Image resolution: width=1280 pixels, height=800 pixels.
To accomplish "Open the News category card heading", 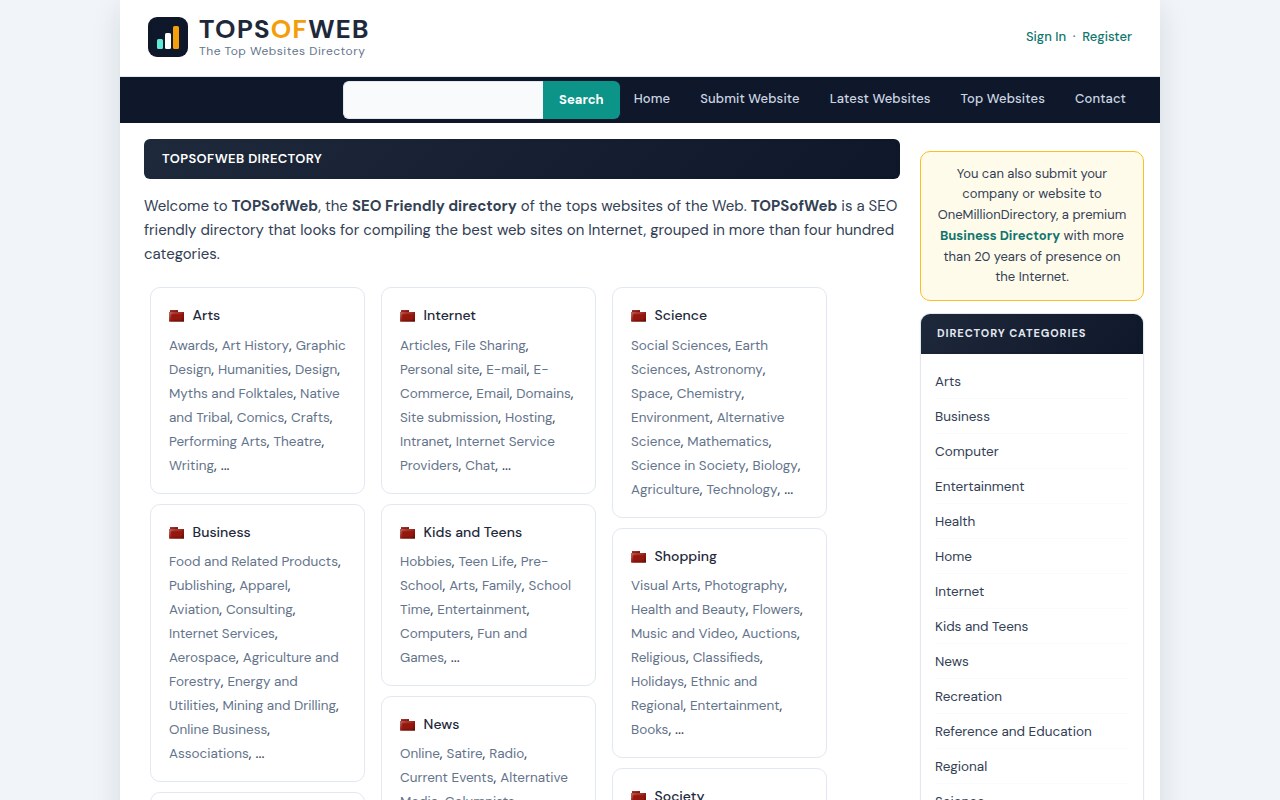I will tap(441, 725).
